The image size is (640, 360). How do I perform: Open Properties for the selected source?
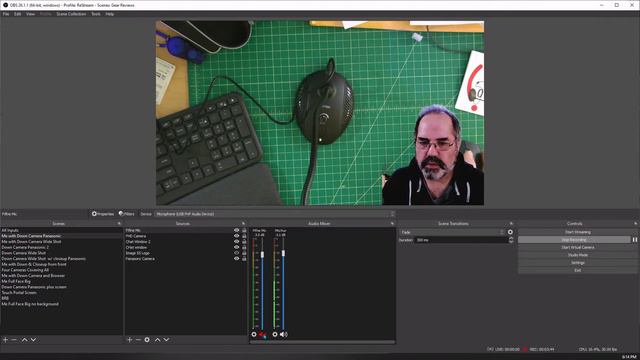click(x=103, y=214)
